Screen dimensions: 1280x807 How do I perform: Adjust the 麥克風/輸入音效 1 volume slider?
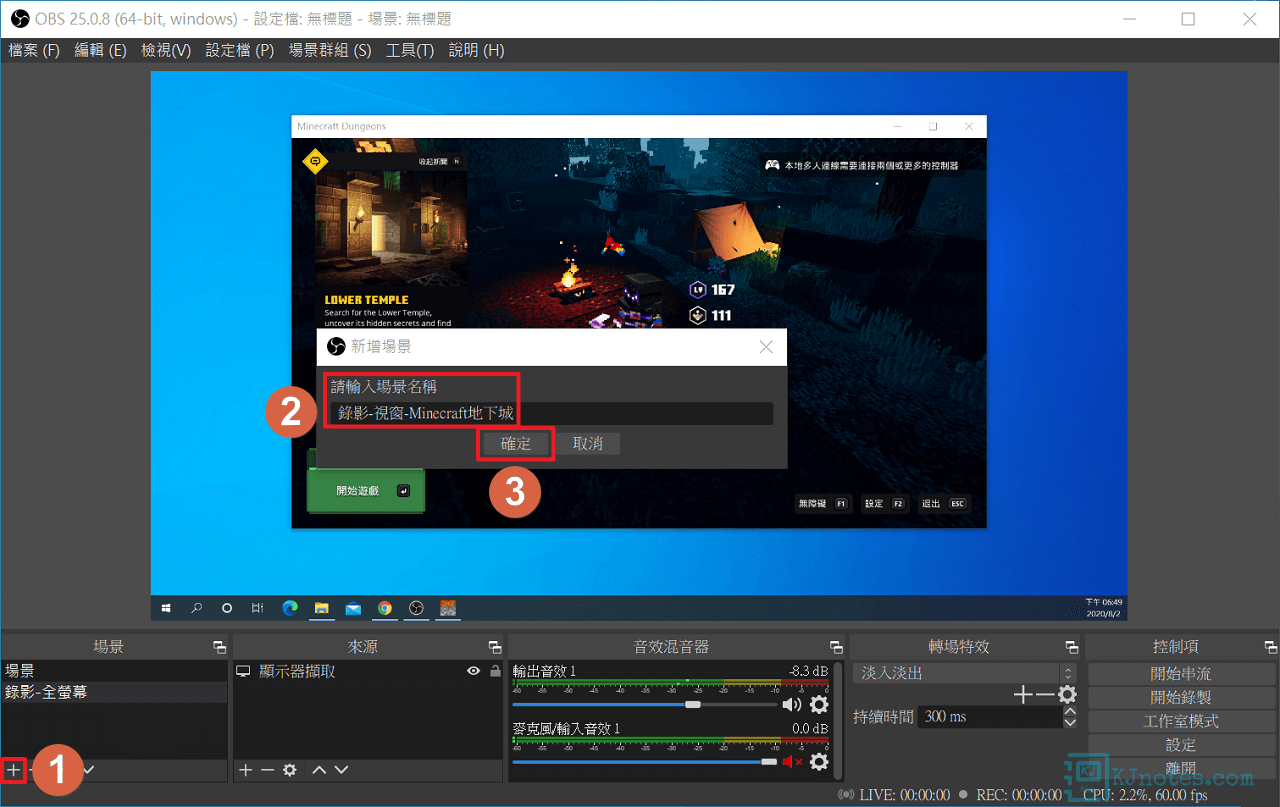[x=645, y=762]
